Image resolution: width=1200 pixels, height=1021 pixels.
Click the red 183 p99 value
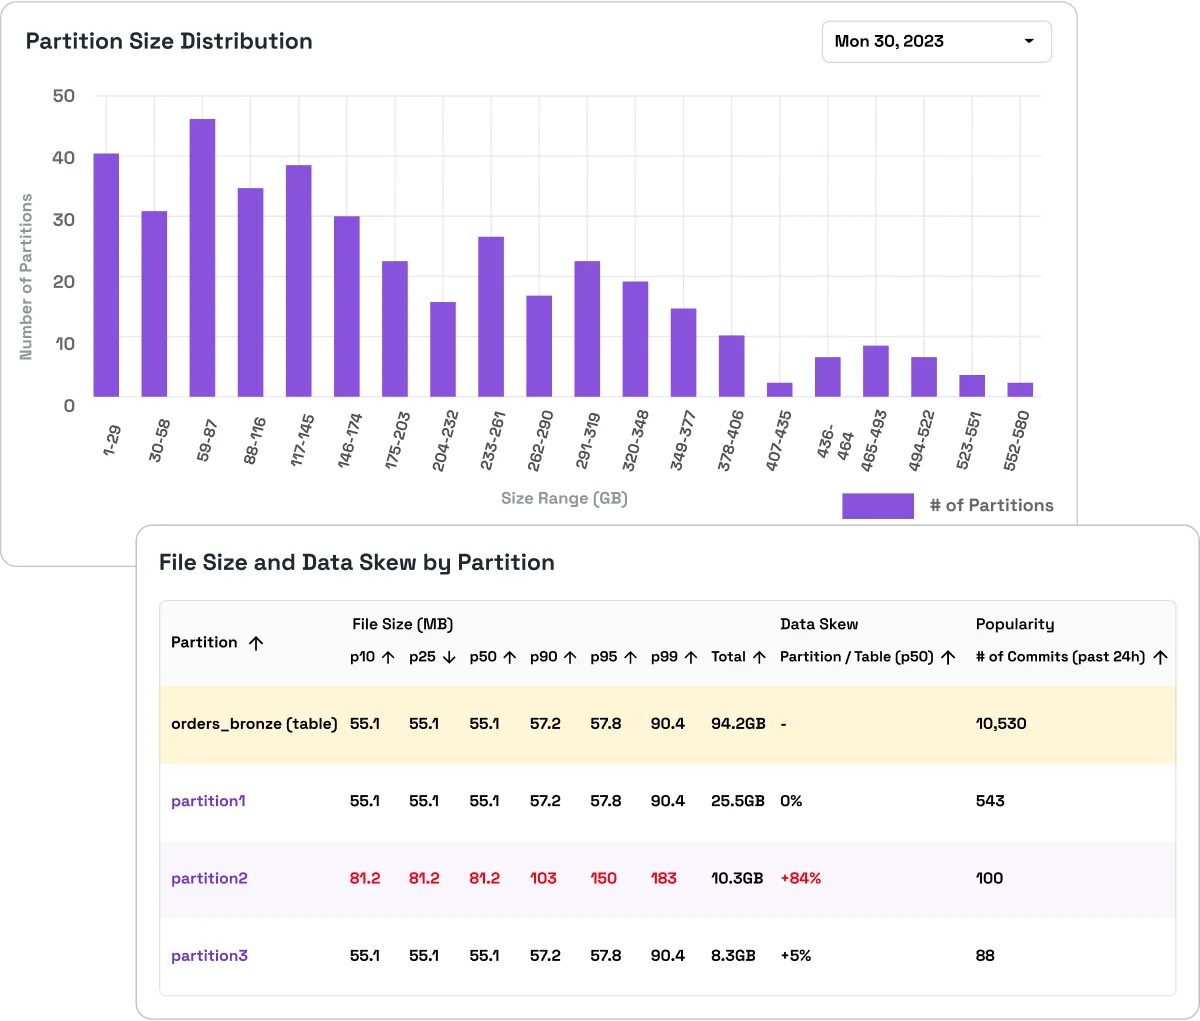tap(664, 878)
